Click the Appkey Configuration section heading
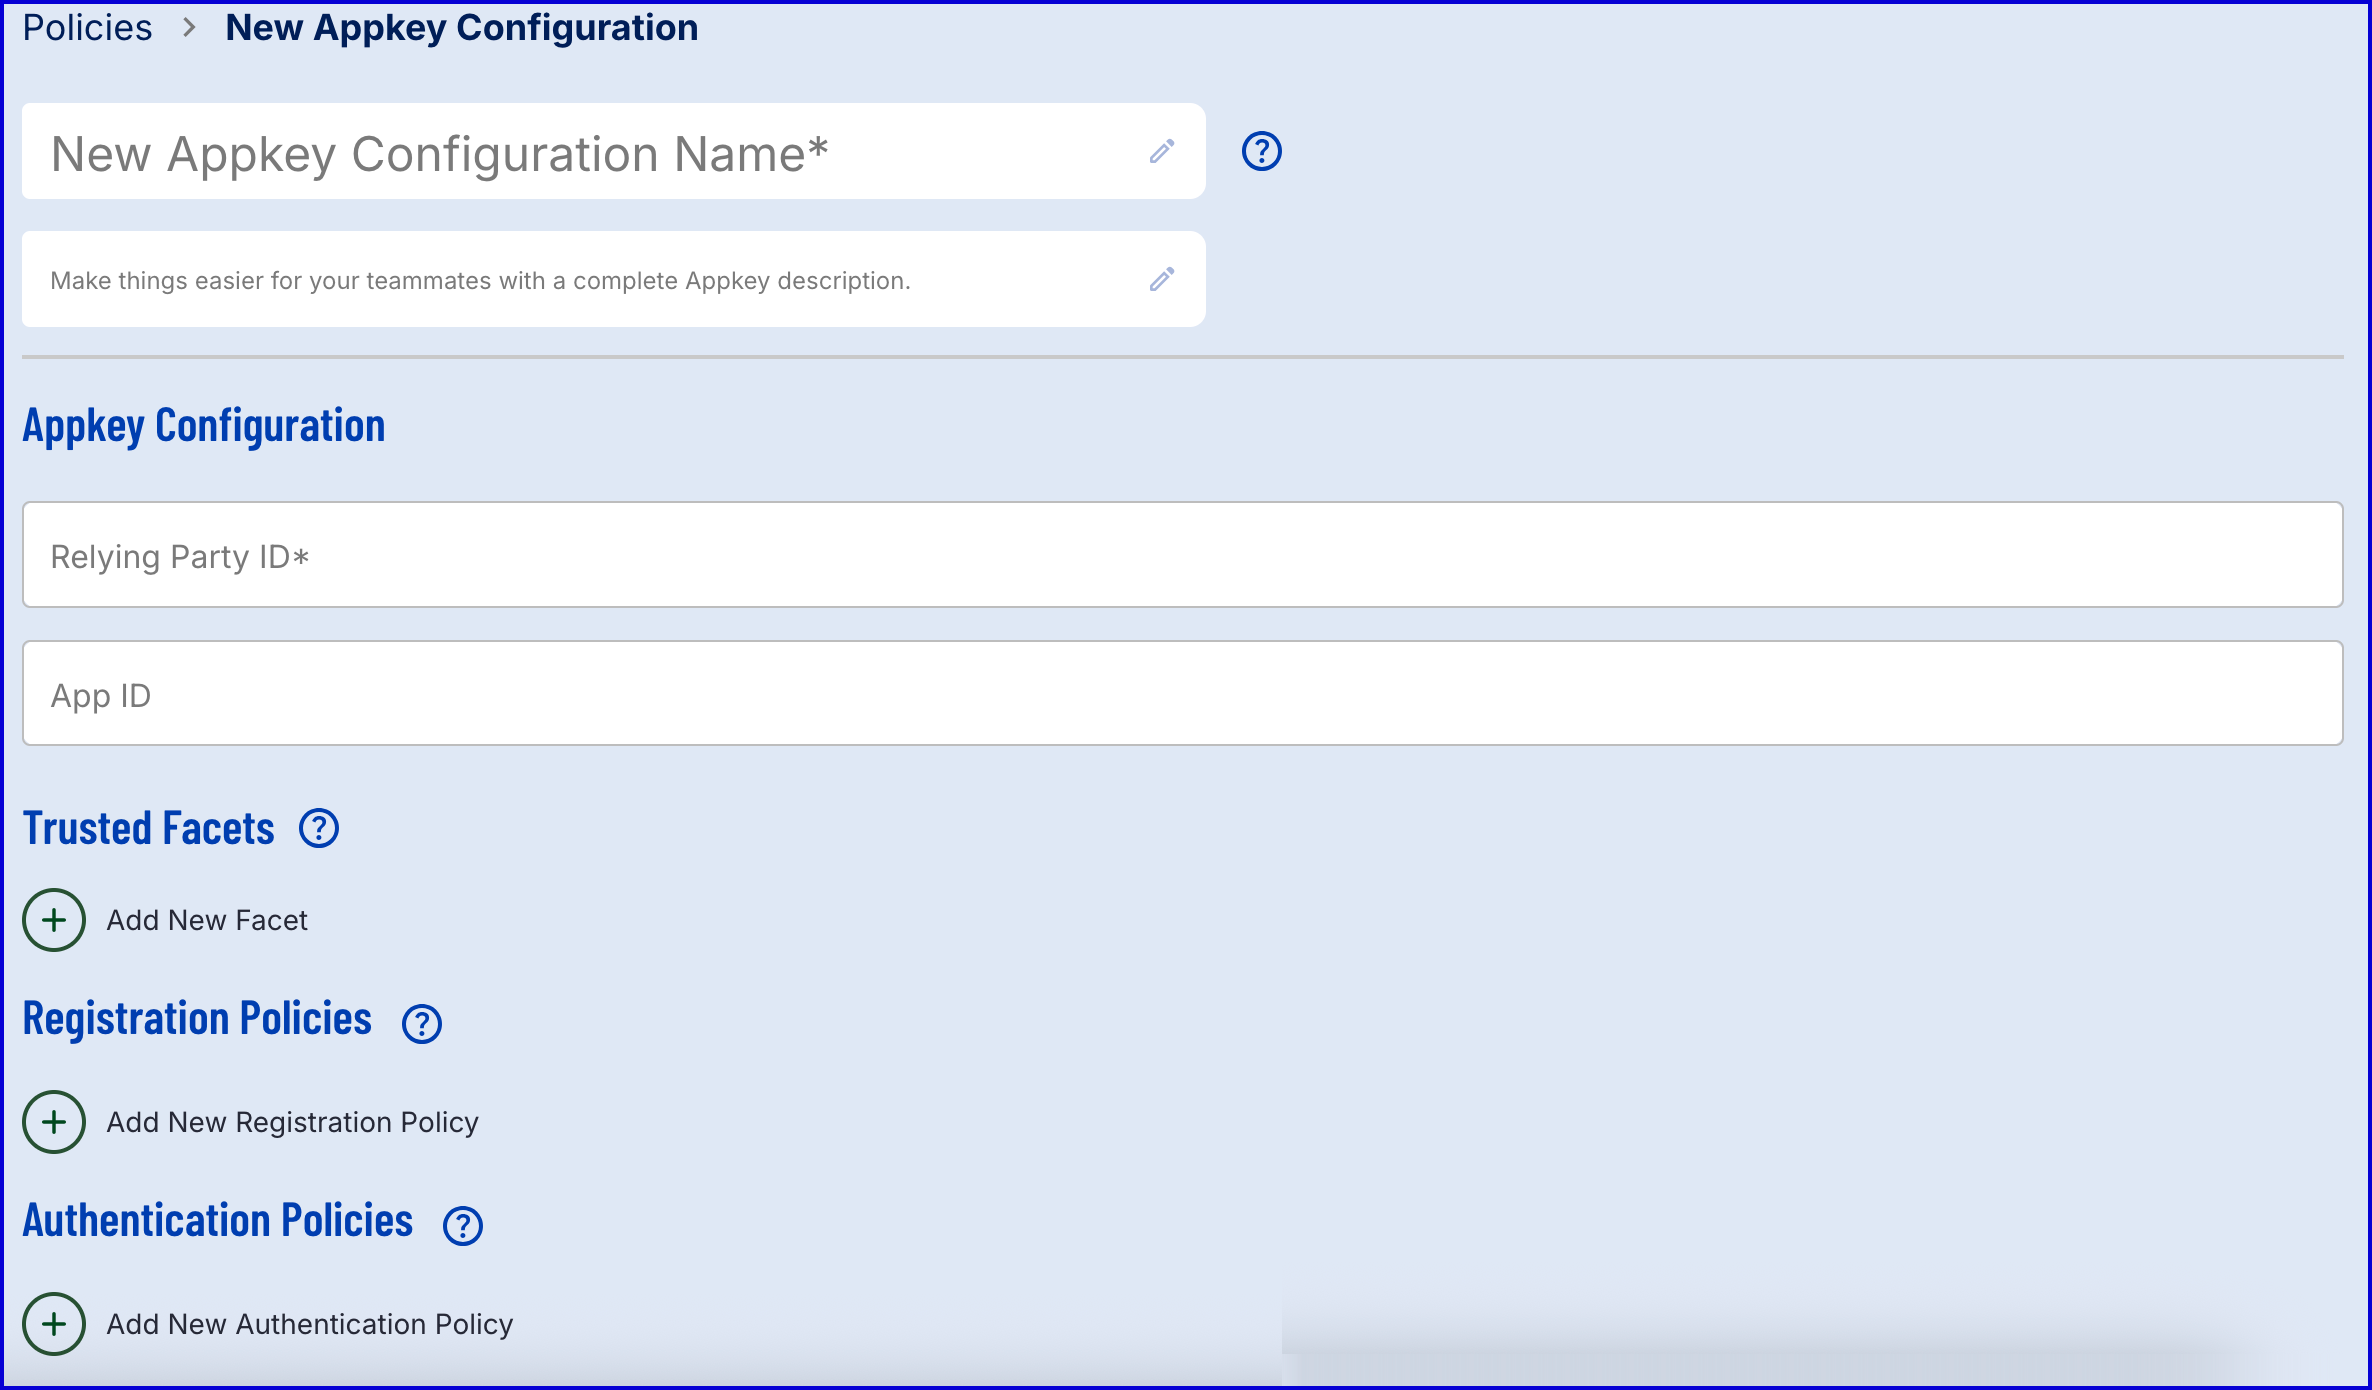 point(204,426)
